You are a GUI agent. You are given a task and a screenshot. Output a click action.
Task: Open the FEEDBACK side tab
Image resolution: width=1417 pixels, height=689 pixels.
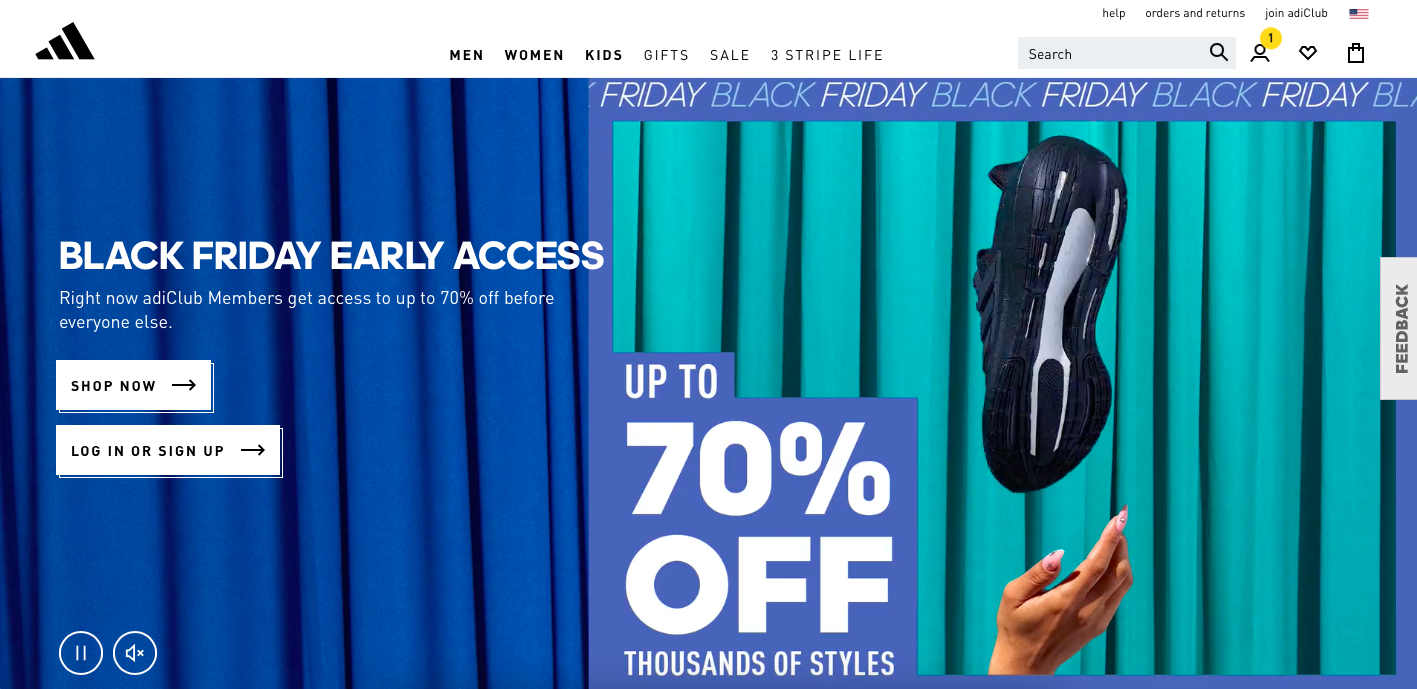(1399, 328)
